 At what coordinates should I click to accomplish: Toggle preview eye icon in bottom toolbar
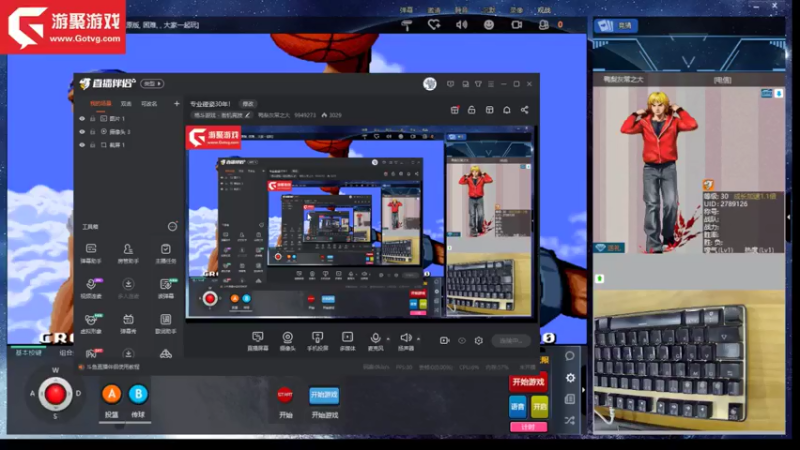462,340
